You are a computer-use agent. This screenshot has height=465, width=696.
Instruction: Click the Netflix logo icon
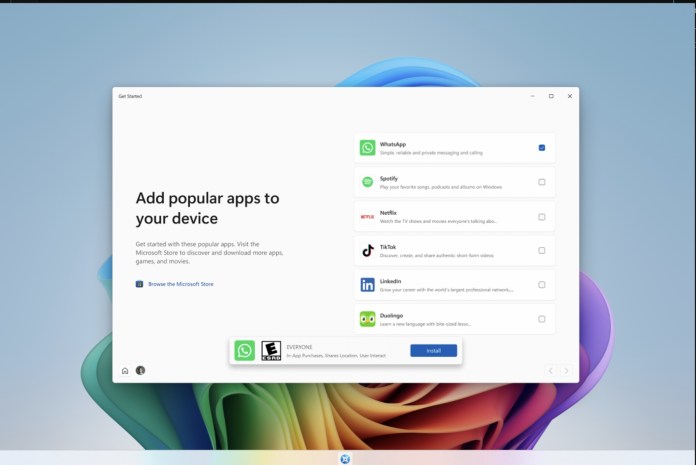(x=368, y=217)
